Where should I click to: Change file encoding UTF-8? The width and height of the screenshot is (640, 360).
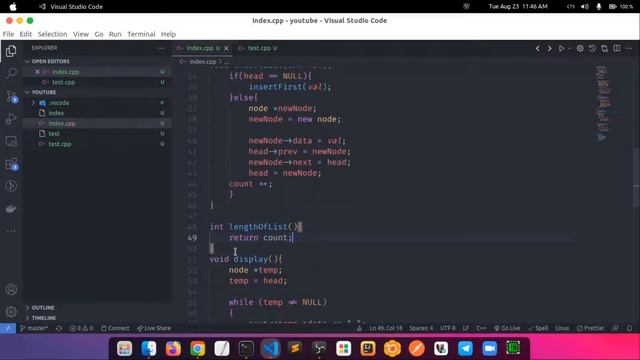click(x=448, y=328)
